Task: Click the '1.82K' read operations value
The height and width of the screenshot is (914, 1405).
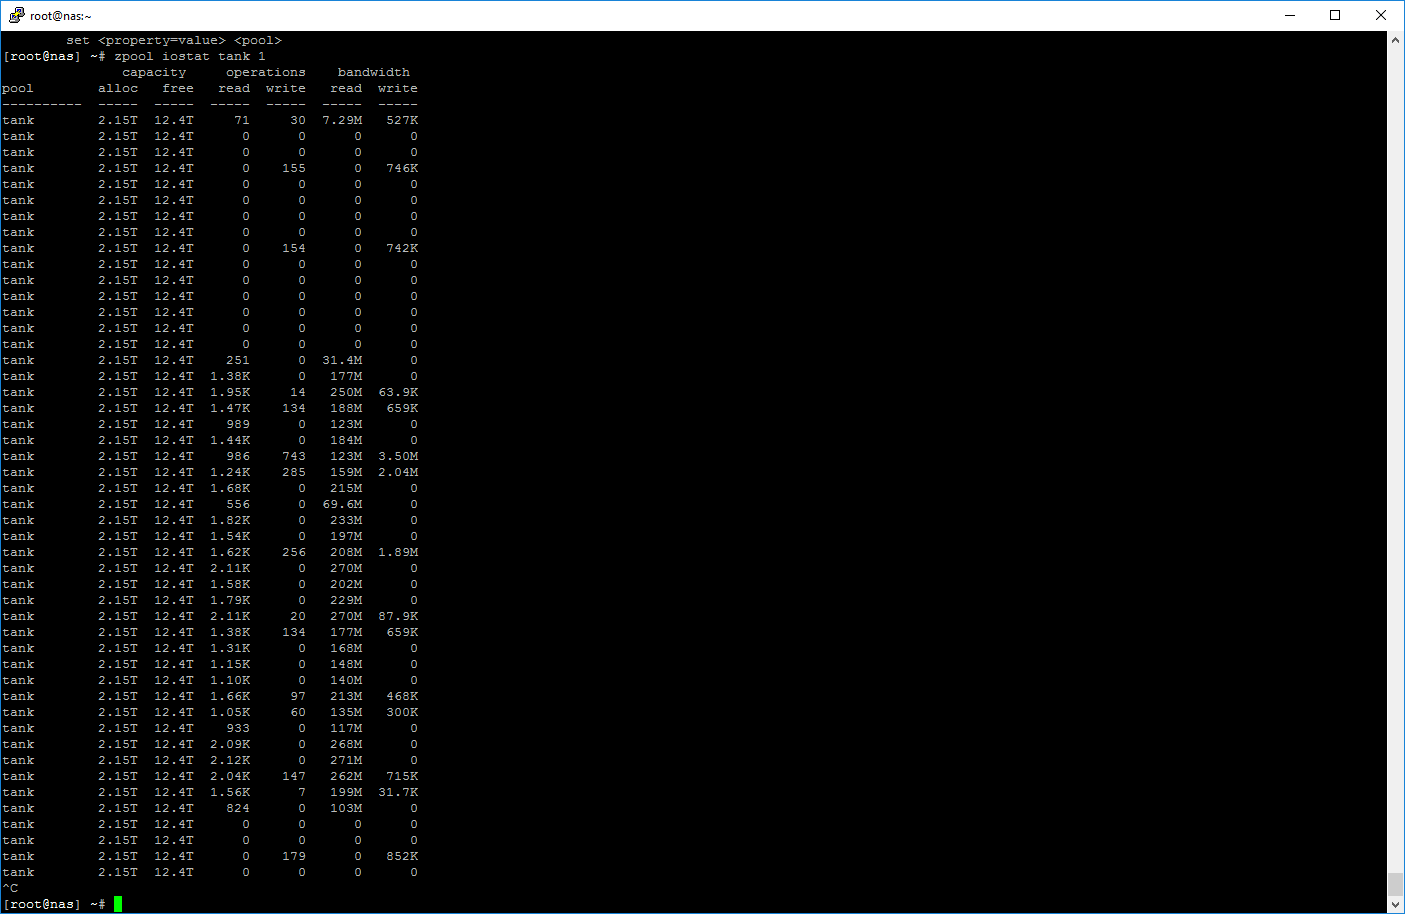Action: [x=230, y=520]
